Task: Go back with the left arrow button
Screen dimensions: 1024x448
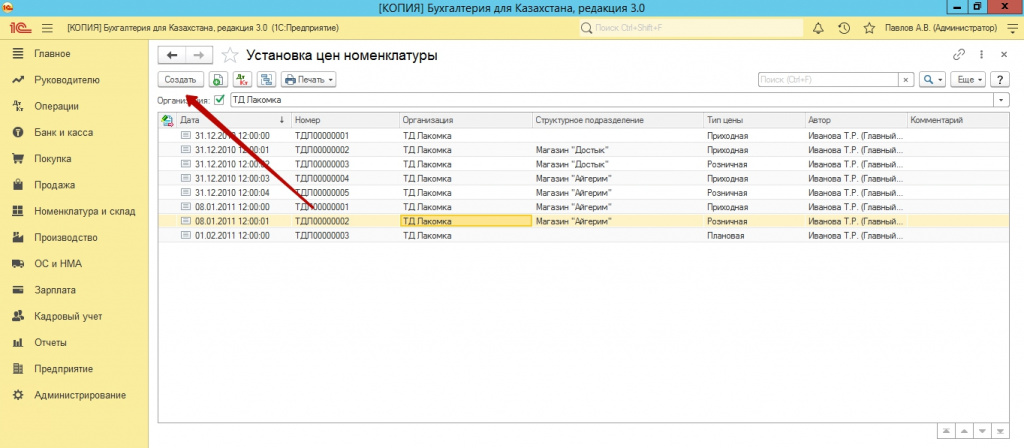Action: (173, 56)
